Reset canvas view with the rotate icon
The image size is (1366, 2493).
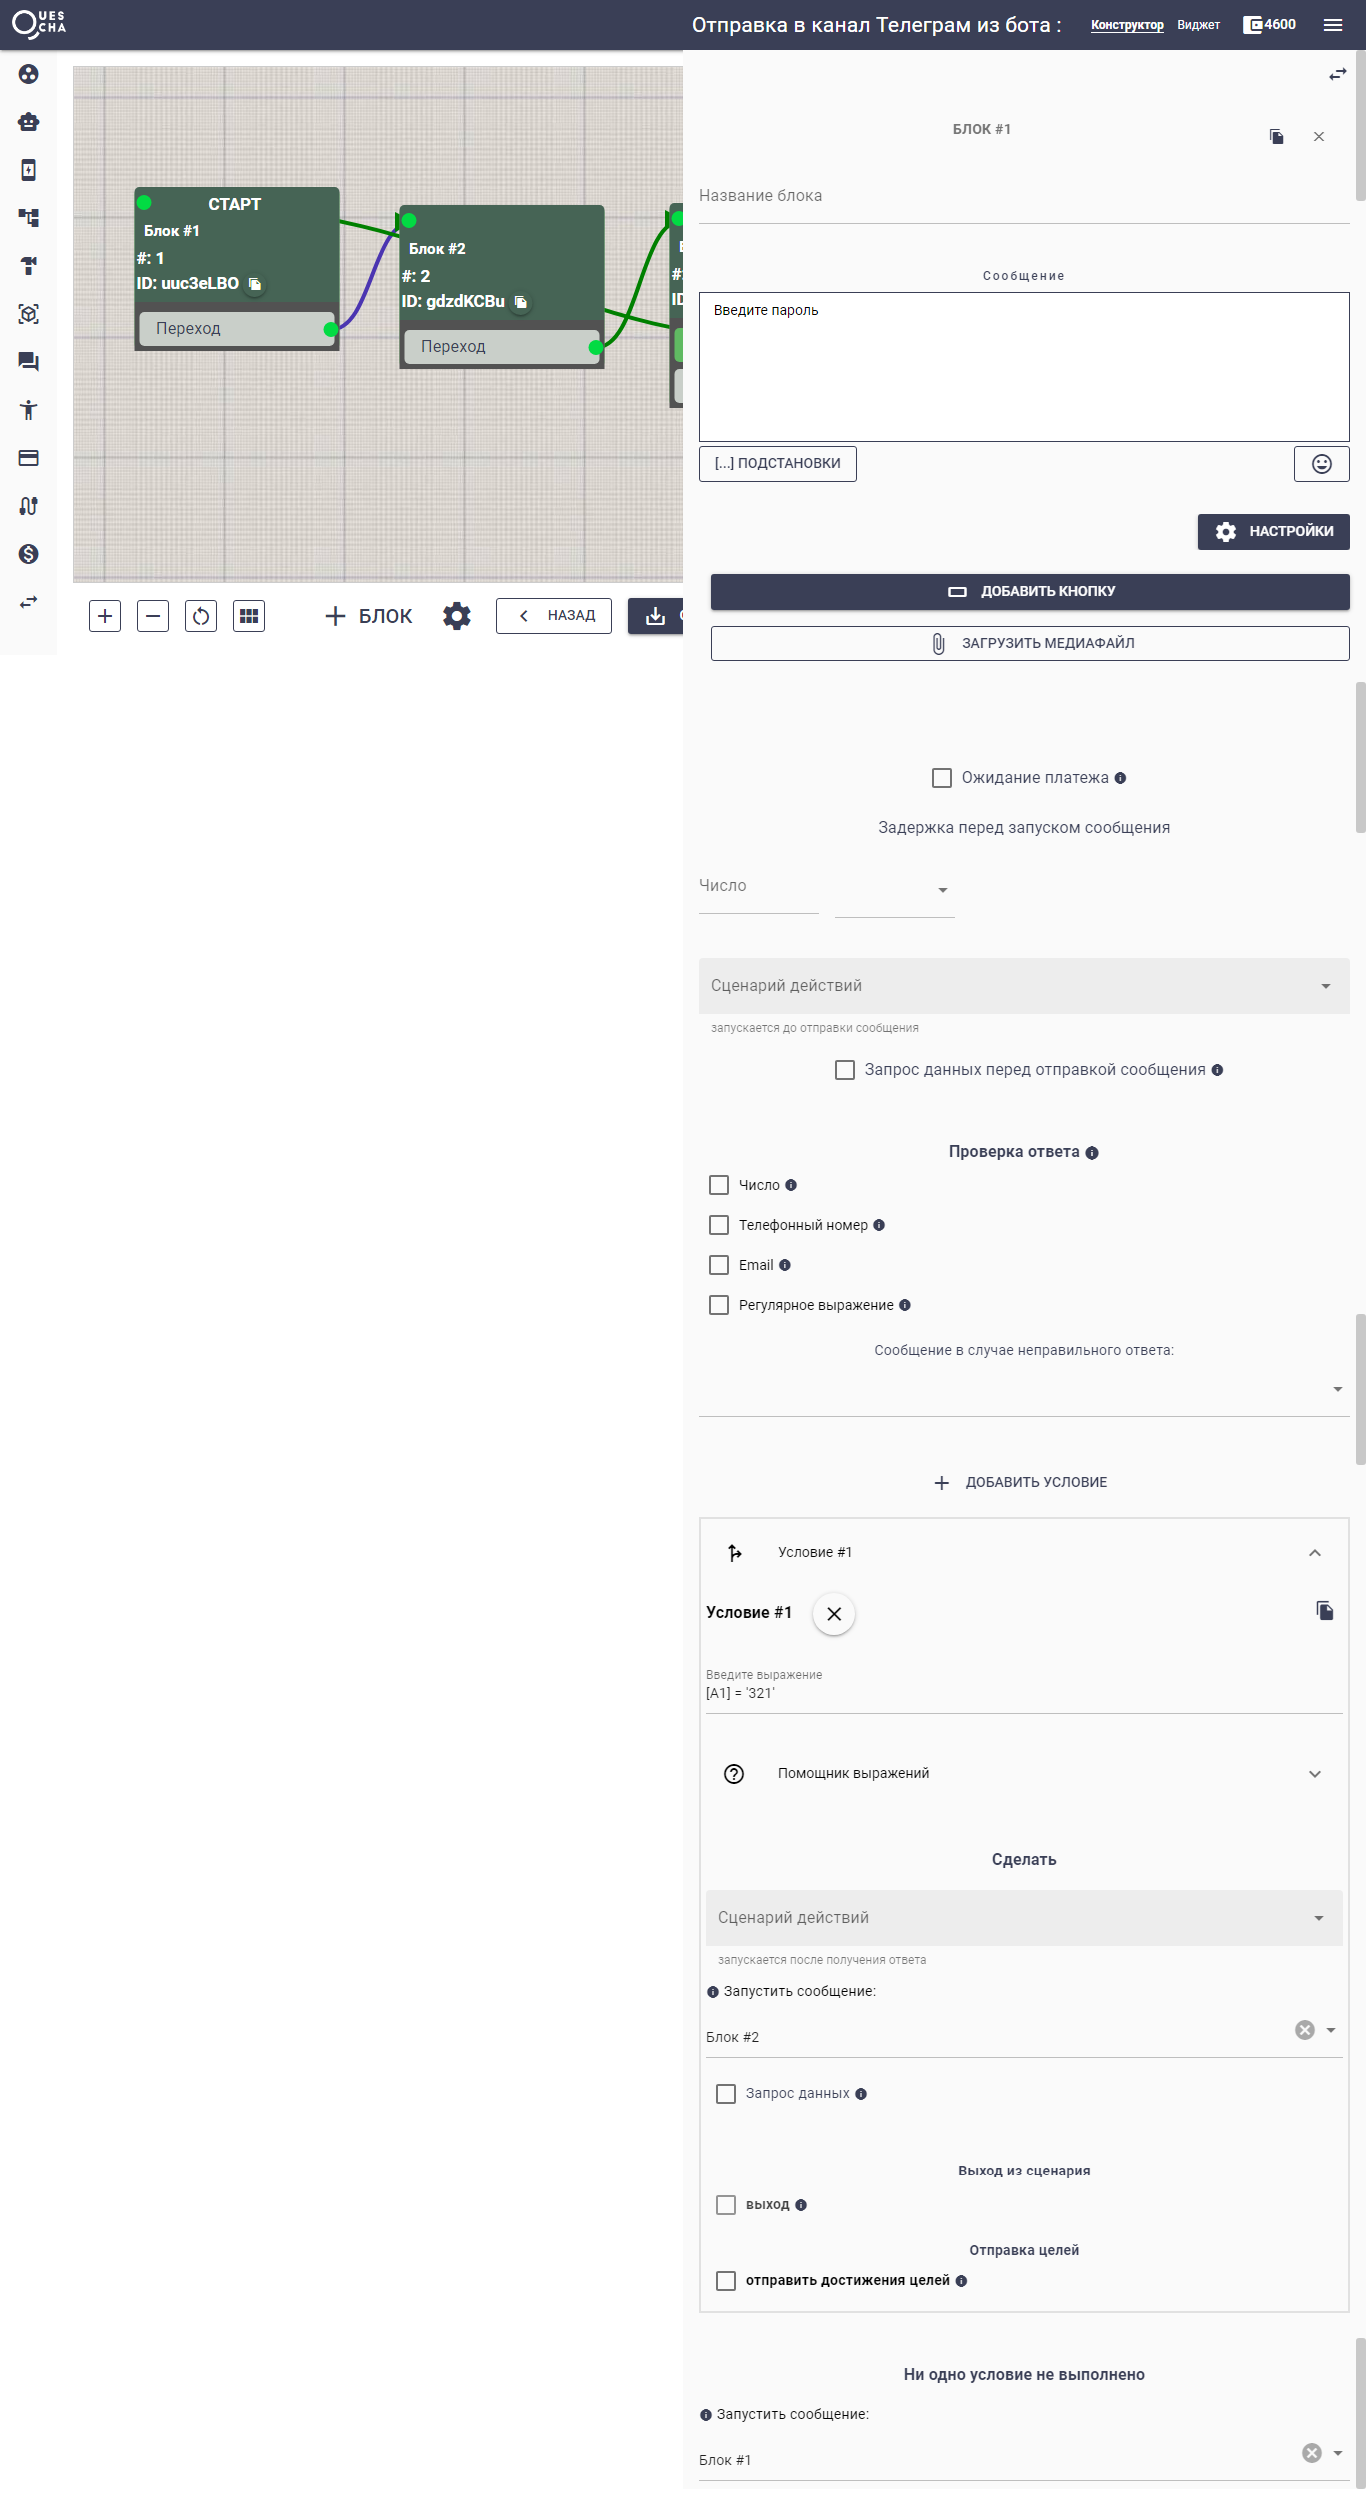[201, 616]
